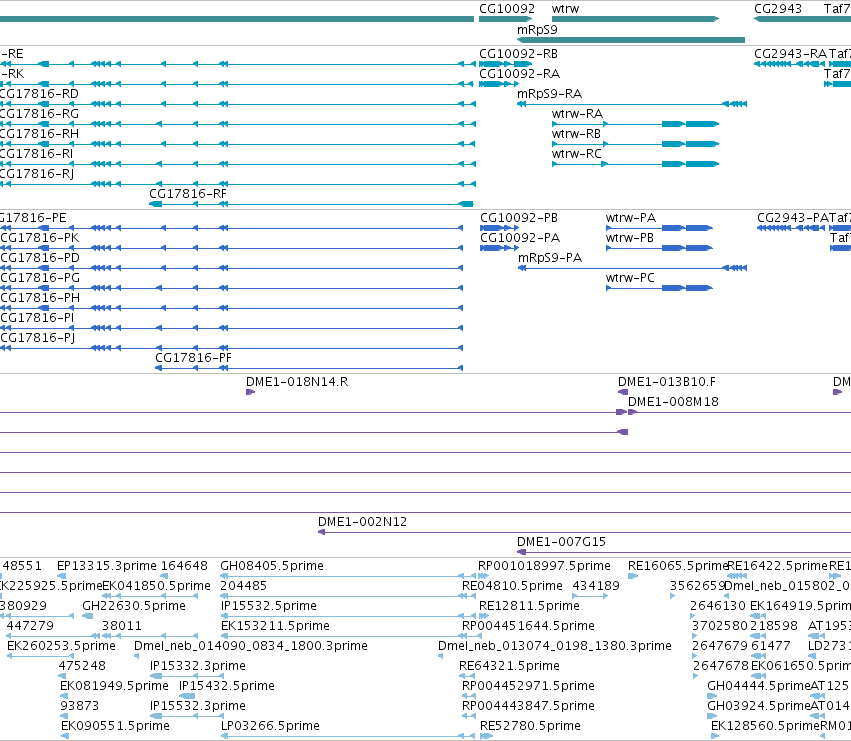The height and width of the screenshot is (741, 851).
Task: Click EST label GH22630.5prime
Action: (x=134, y=606)
